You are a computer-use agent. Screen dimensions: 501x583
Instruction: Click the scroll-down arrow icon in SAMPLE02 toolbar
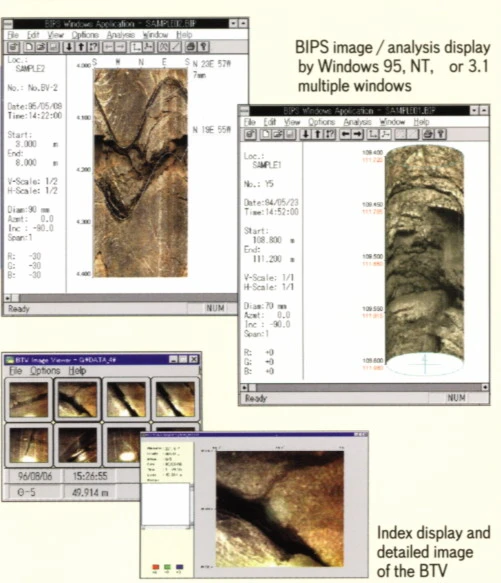point(69,47)
